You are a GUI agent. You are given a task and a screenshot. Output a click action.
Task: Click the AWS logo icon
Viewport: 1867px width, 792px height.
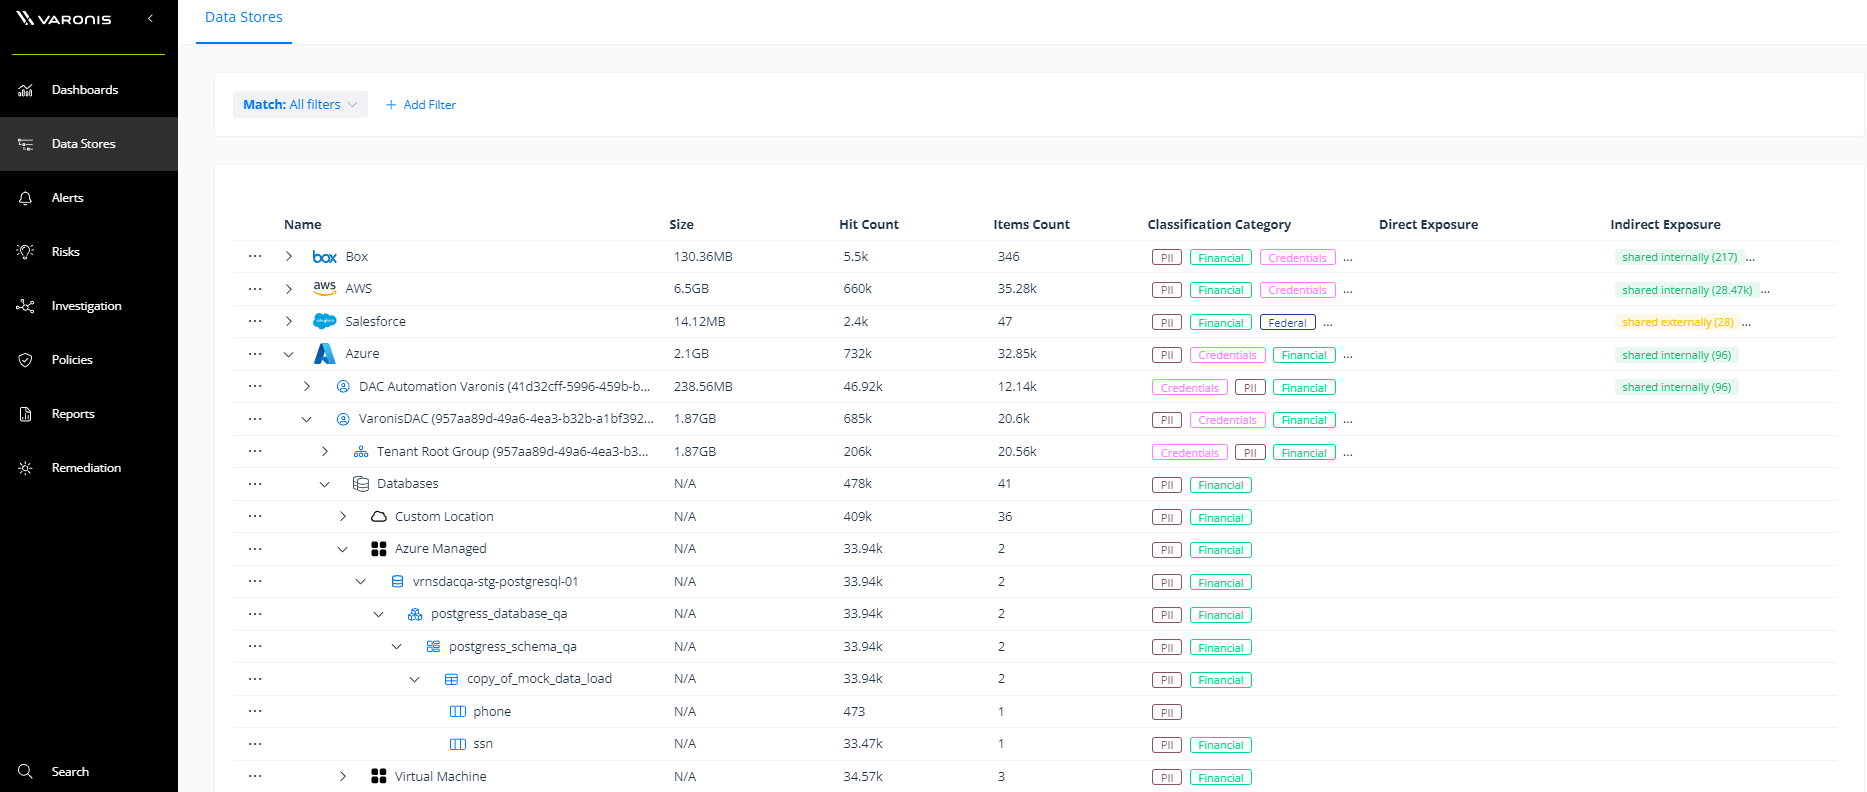tap(324, 288)
